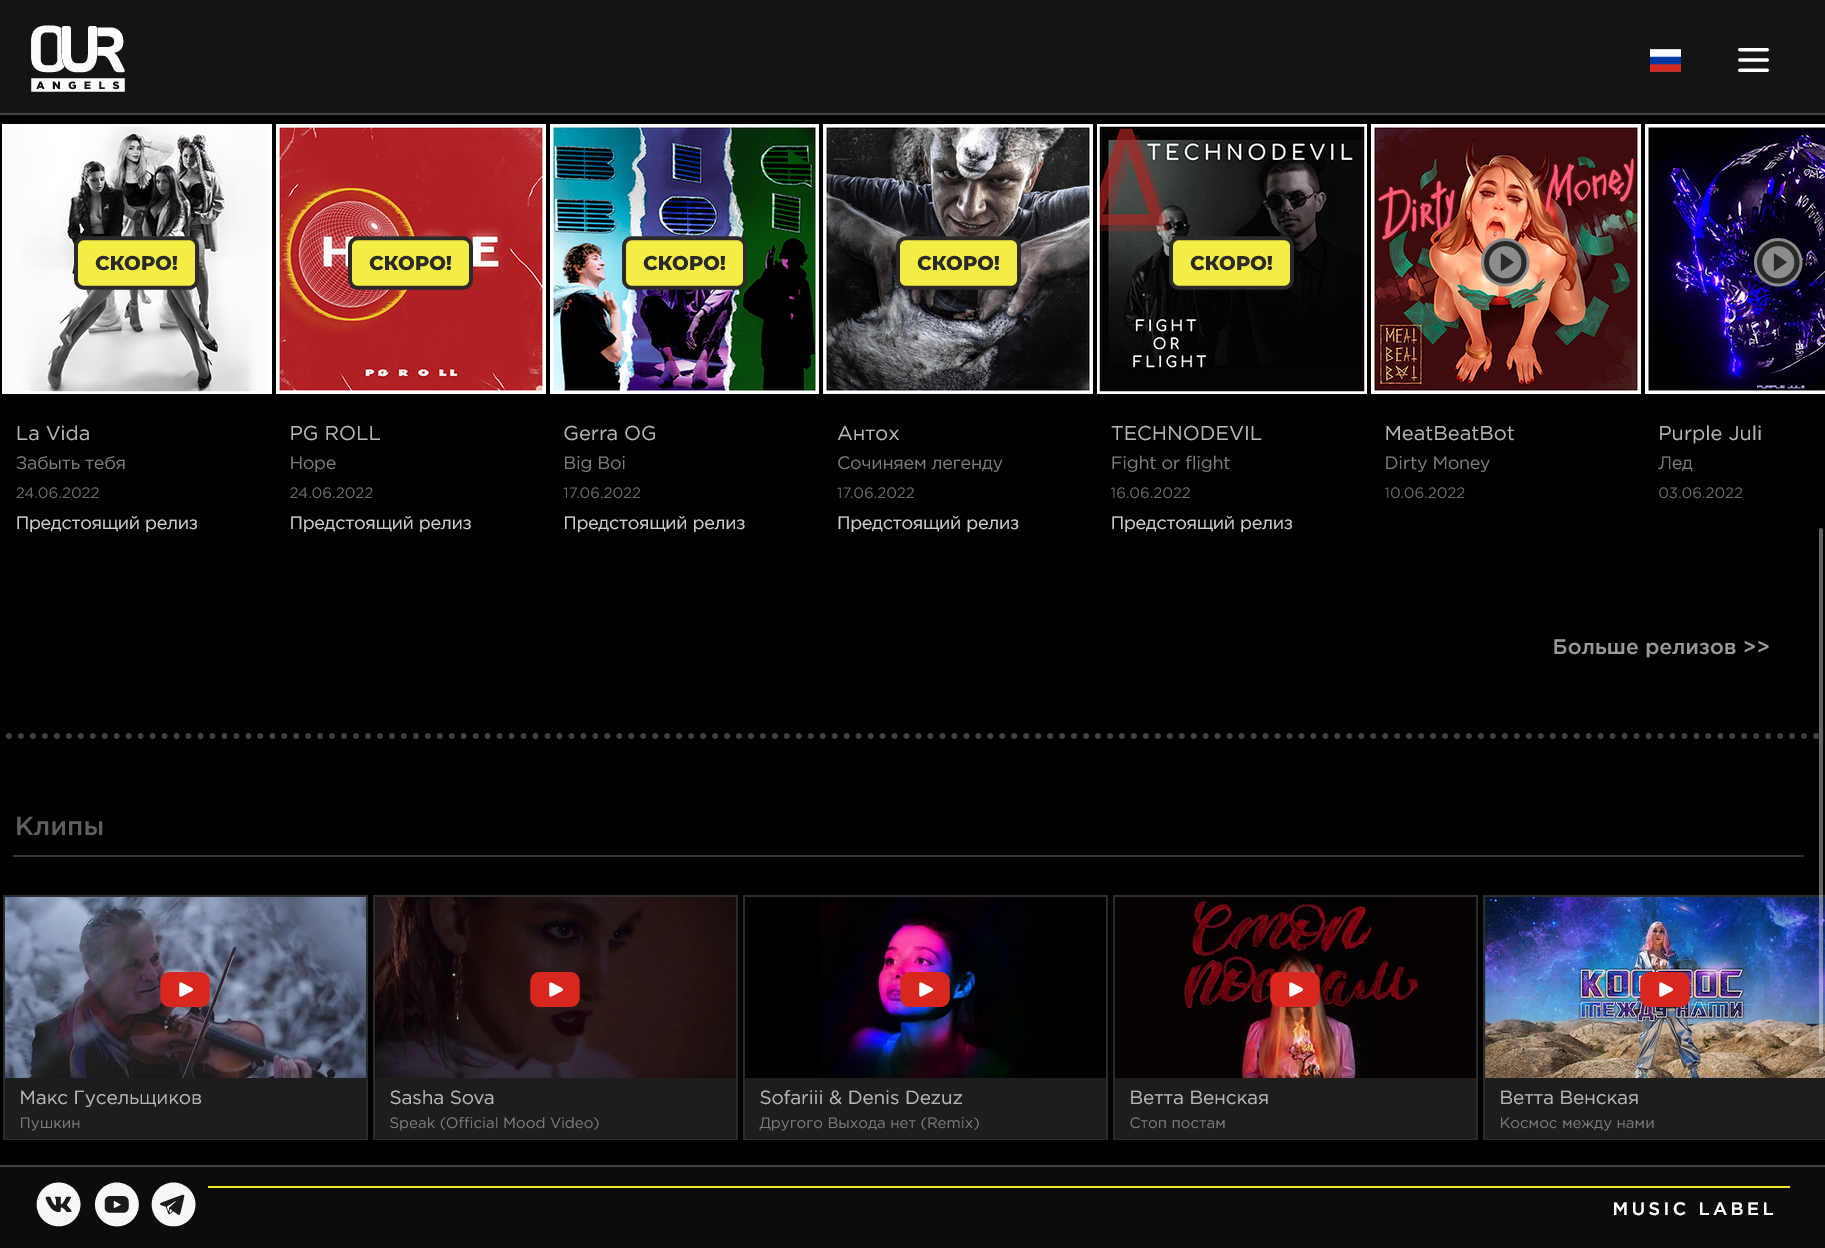This screenshot has height=1248, width=1825.
Task: Open the Technodevil Fight or Flight cover
Action: click(x=1232, y=259)
